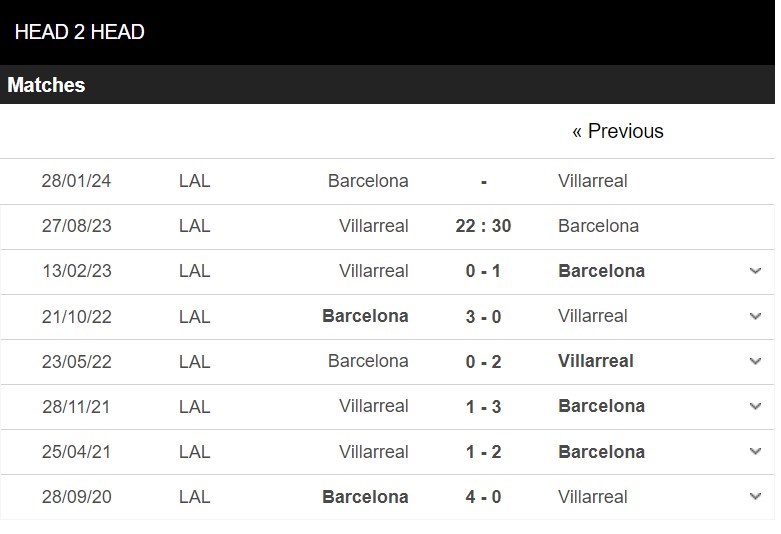Screen dimensions: 781x534
Task: Open the 4 - 0 score result
Action: [483, 497]
